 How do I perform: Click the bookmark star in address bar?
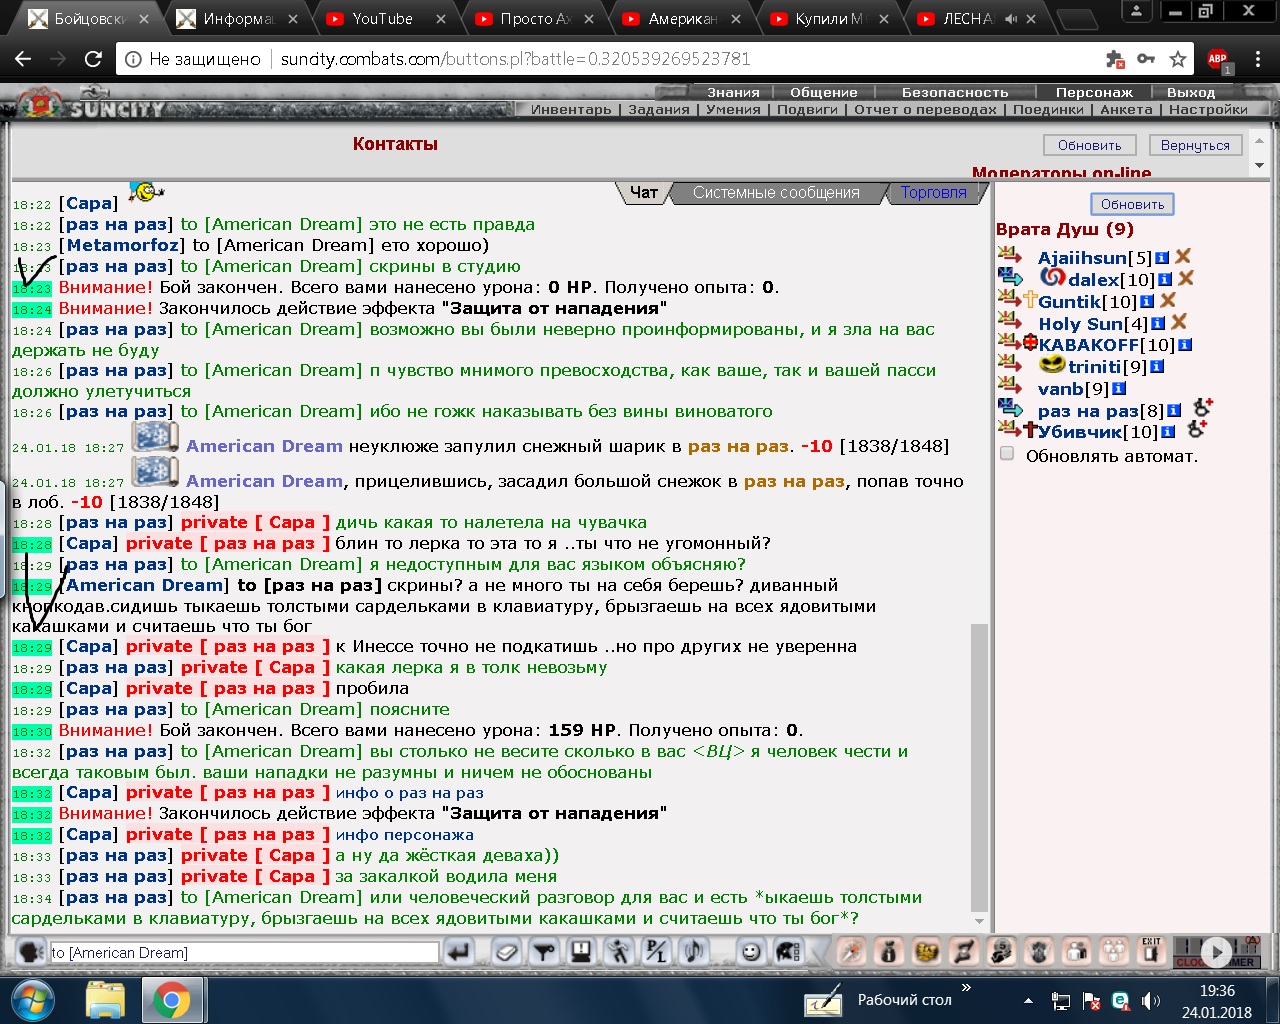(x=1178, y=59)
